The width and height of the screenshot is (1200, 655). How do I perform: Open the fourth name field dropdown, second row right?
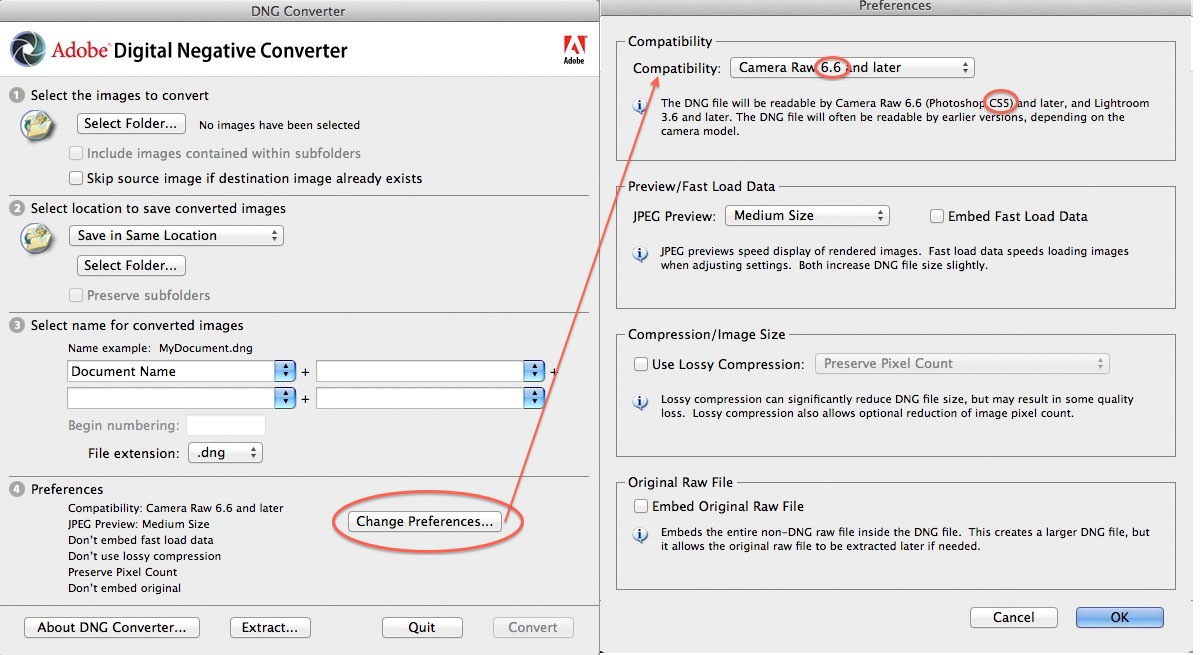534,398
